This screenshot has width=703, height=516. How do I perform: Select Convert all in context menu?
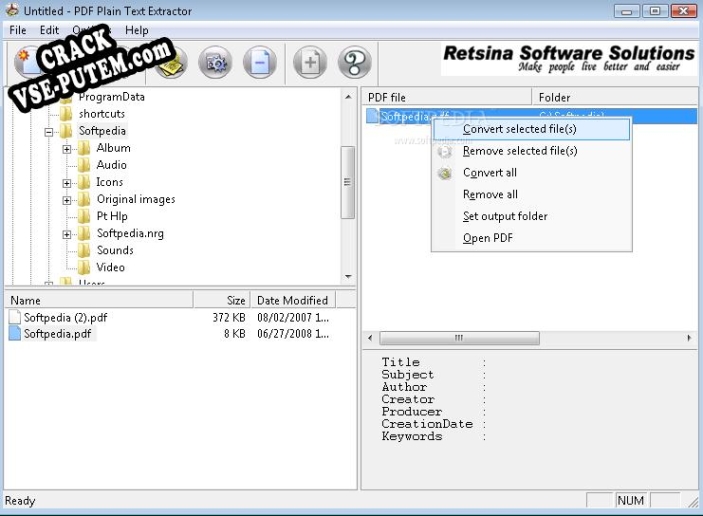pos(531,173)
